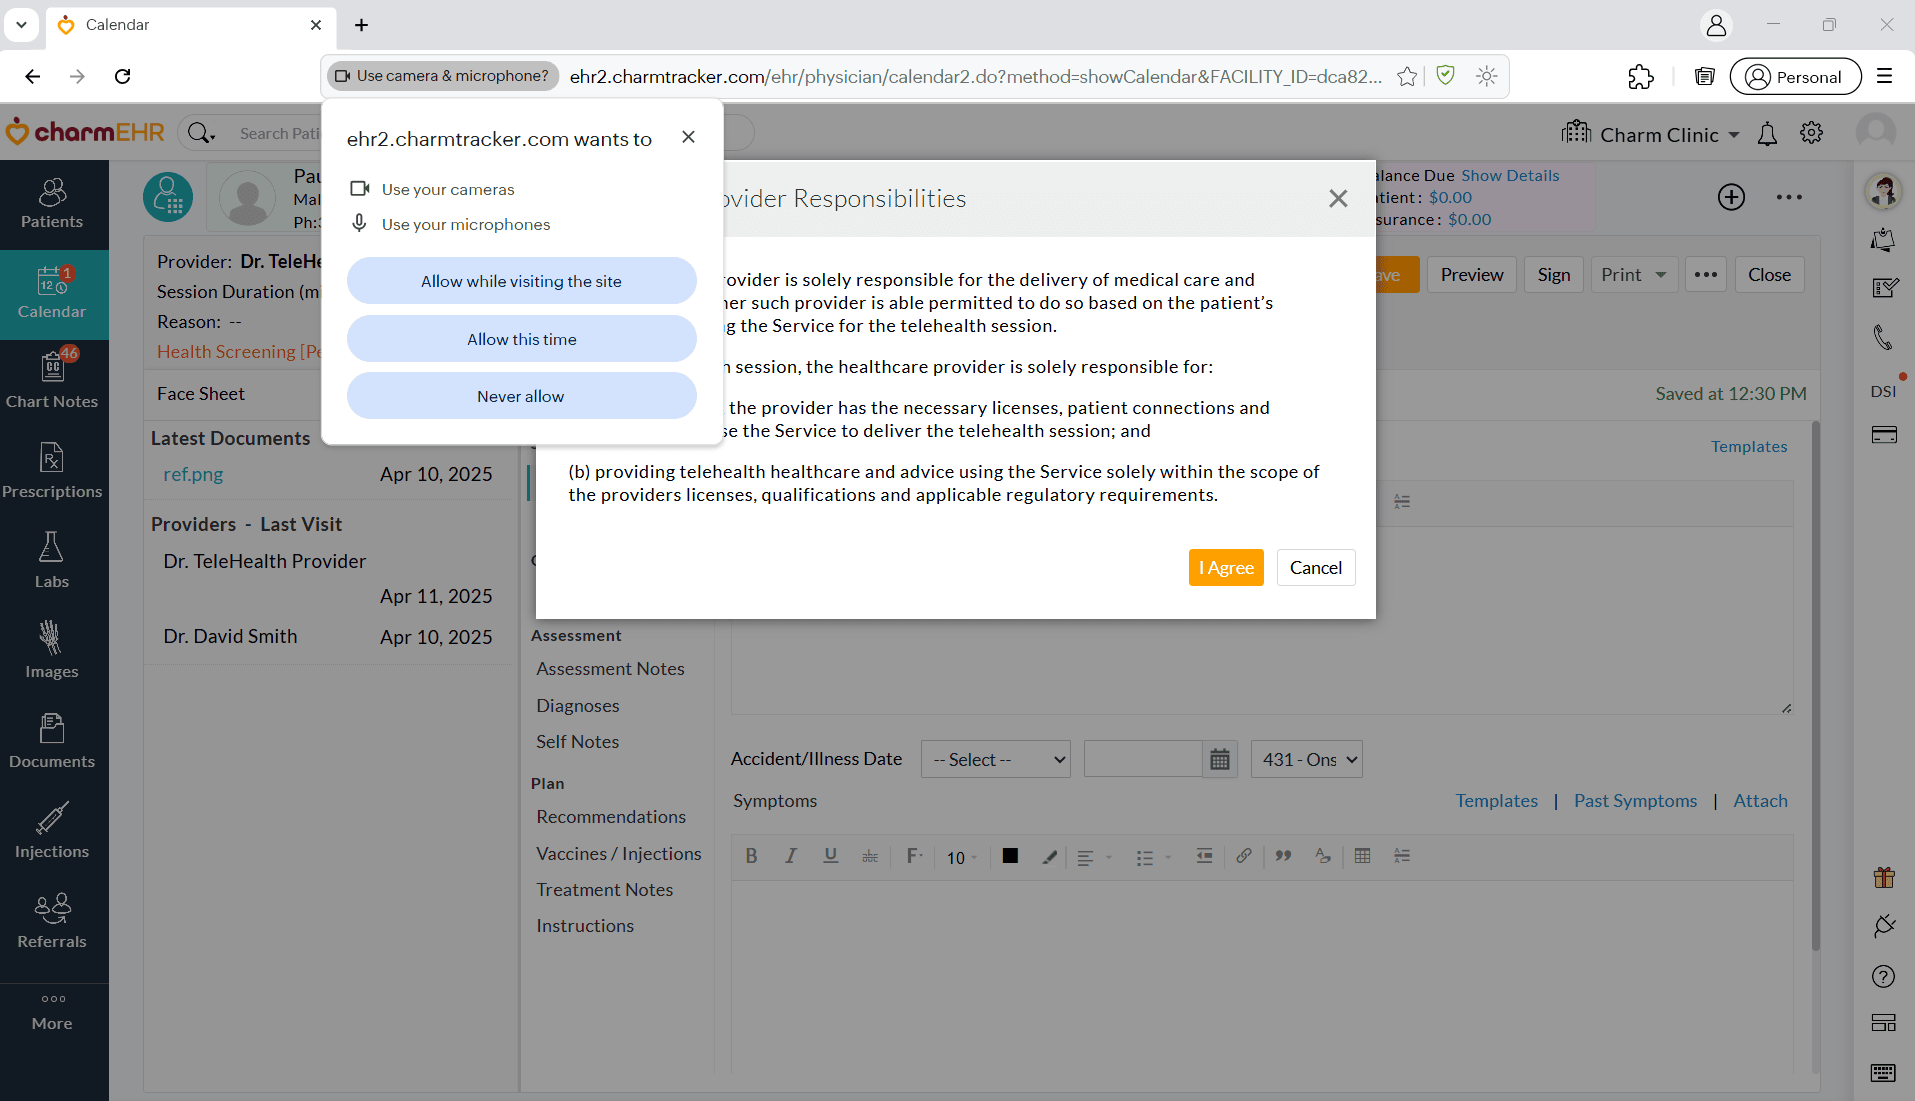Open the Print dropdown arrow
This screenshot has height=1101, width=1915.
pos(1661,275)
